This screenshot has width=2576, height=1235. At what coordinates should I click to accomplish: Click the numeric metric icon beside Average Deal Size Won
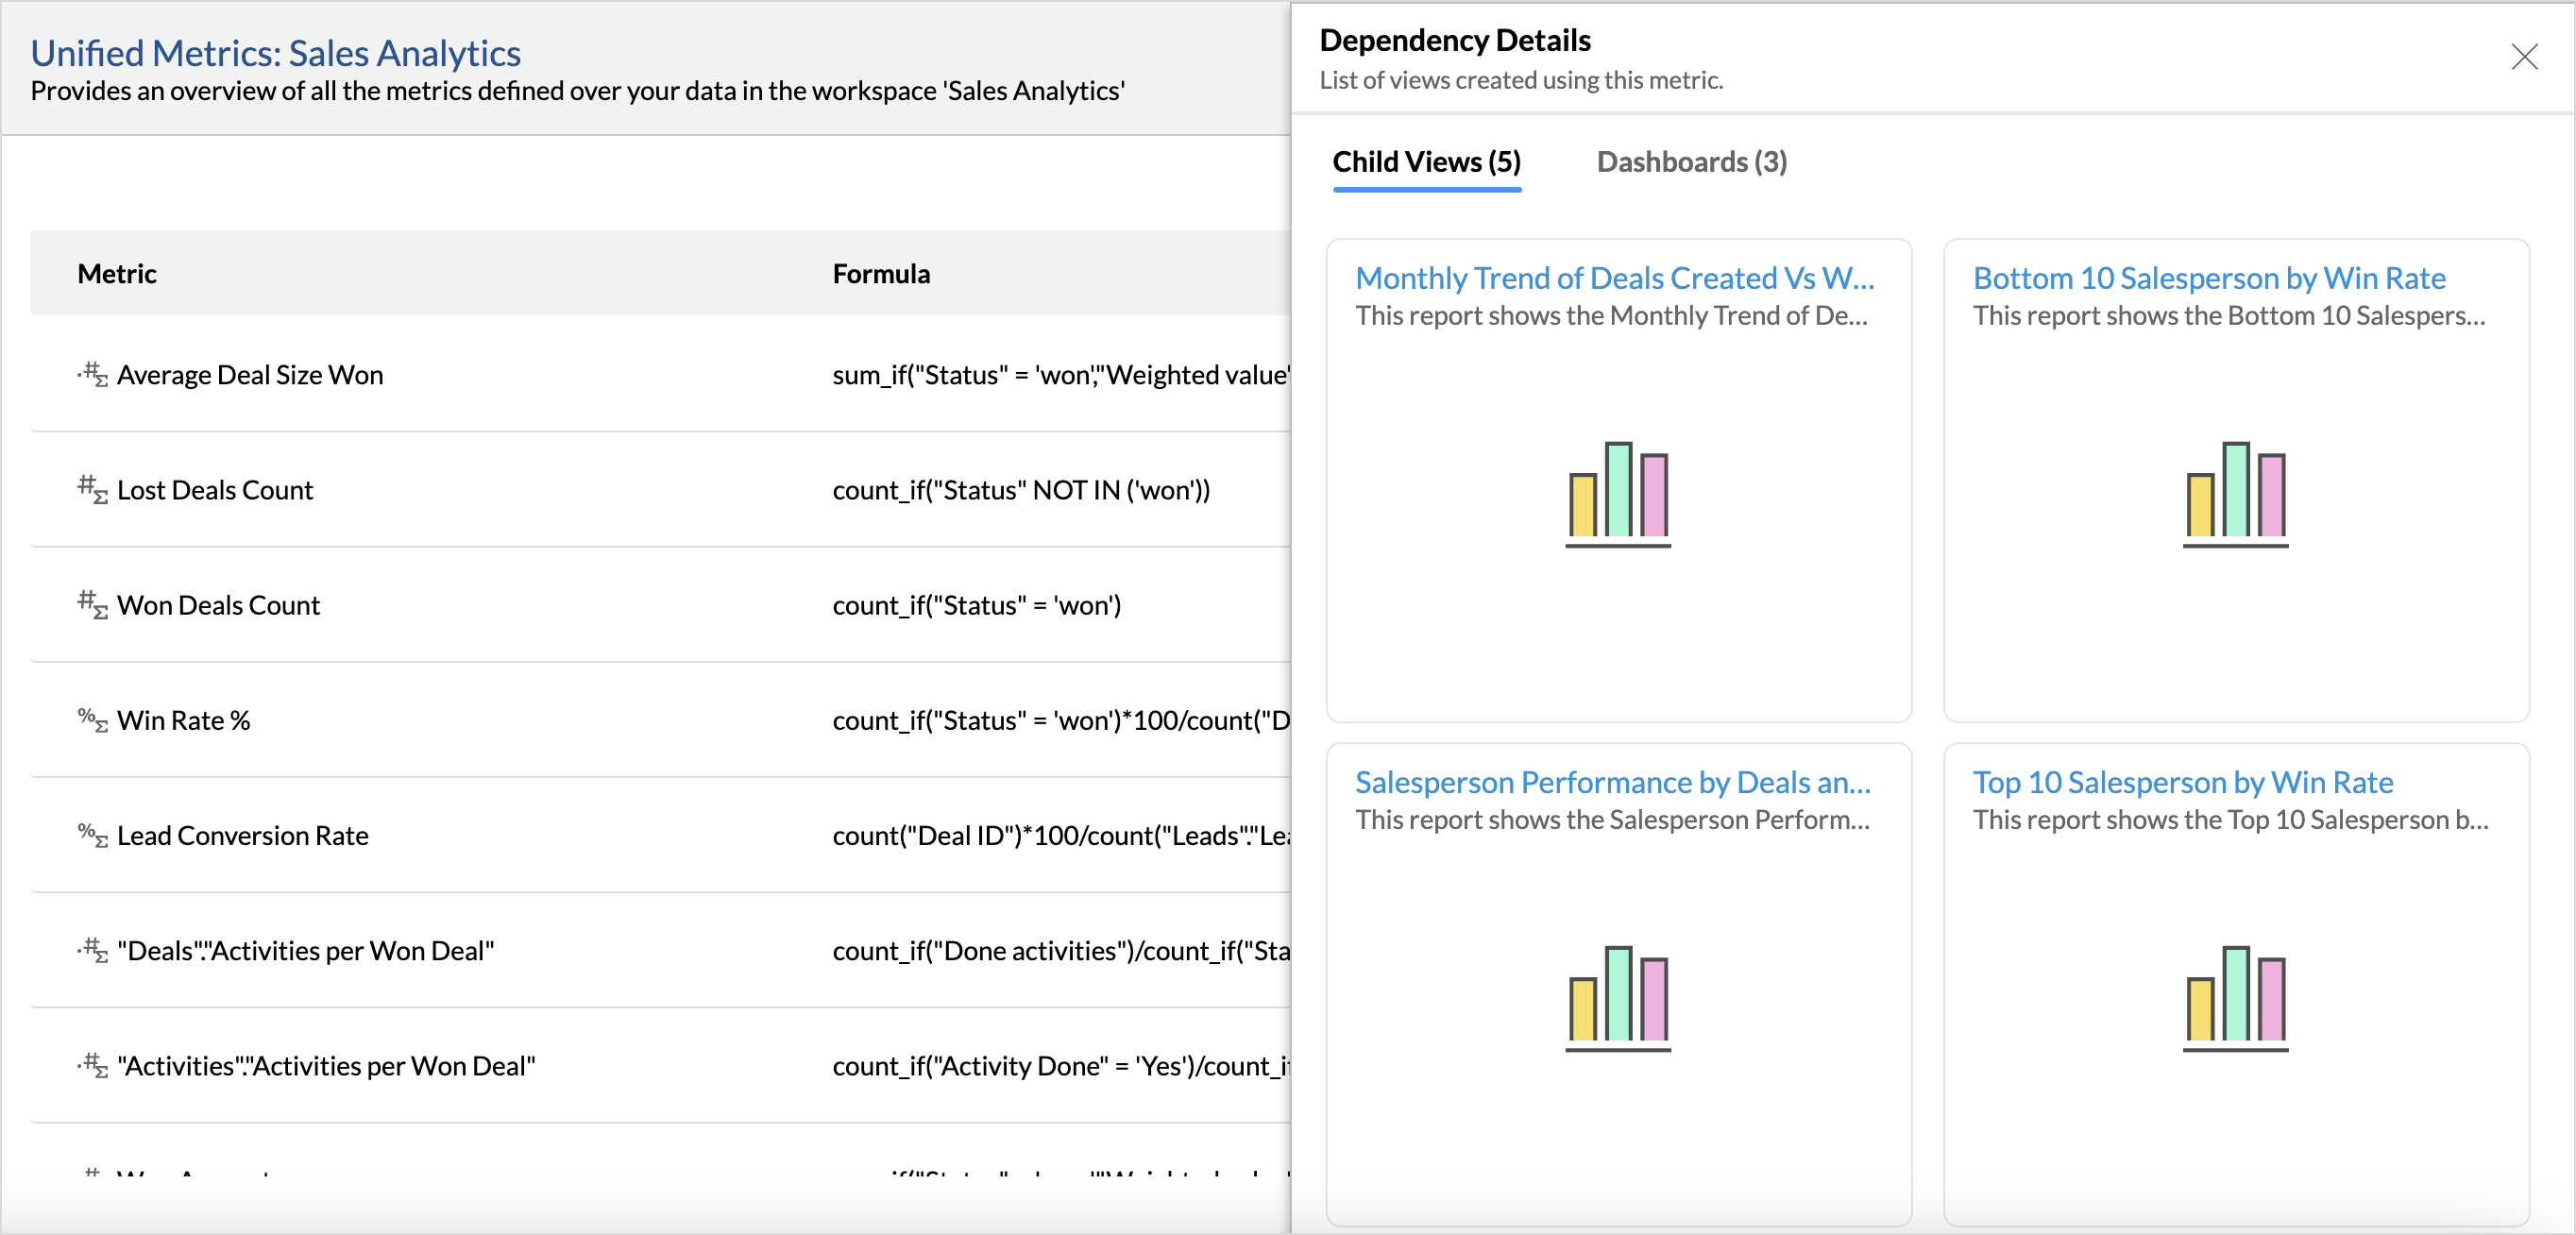92,374
